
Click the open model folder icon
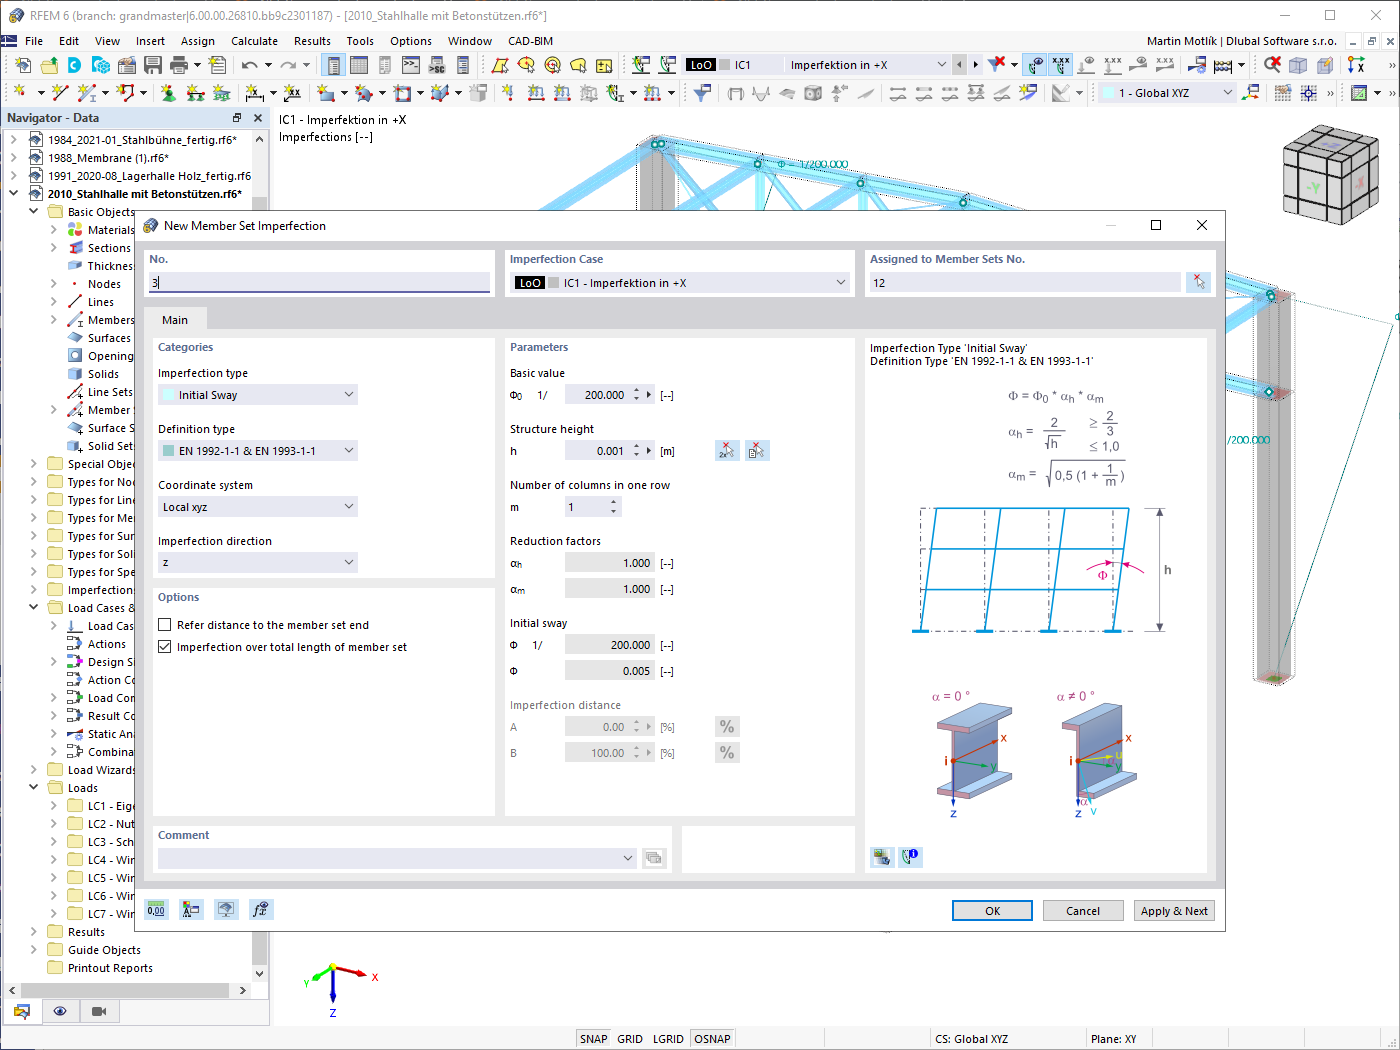point(48,65)
